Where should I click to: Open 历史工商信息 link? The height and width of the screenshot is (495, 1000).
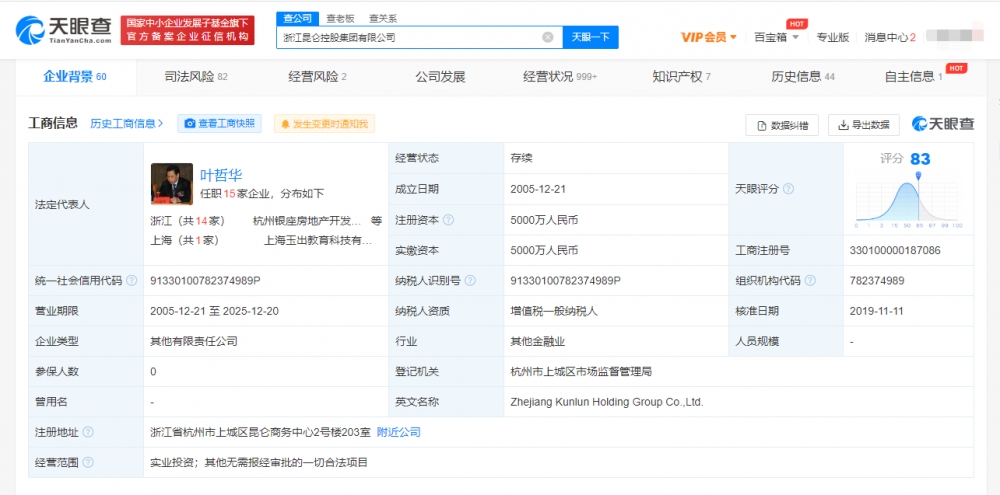click(x=127, y=124)
